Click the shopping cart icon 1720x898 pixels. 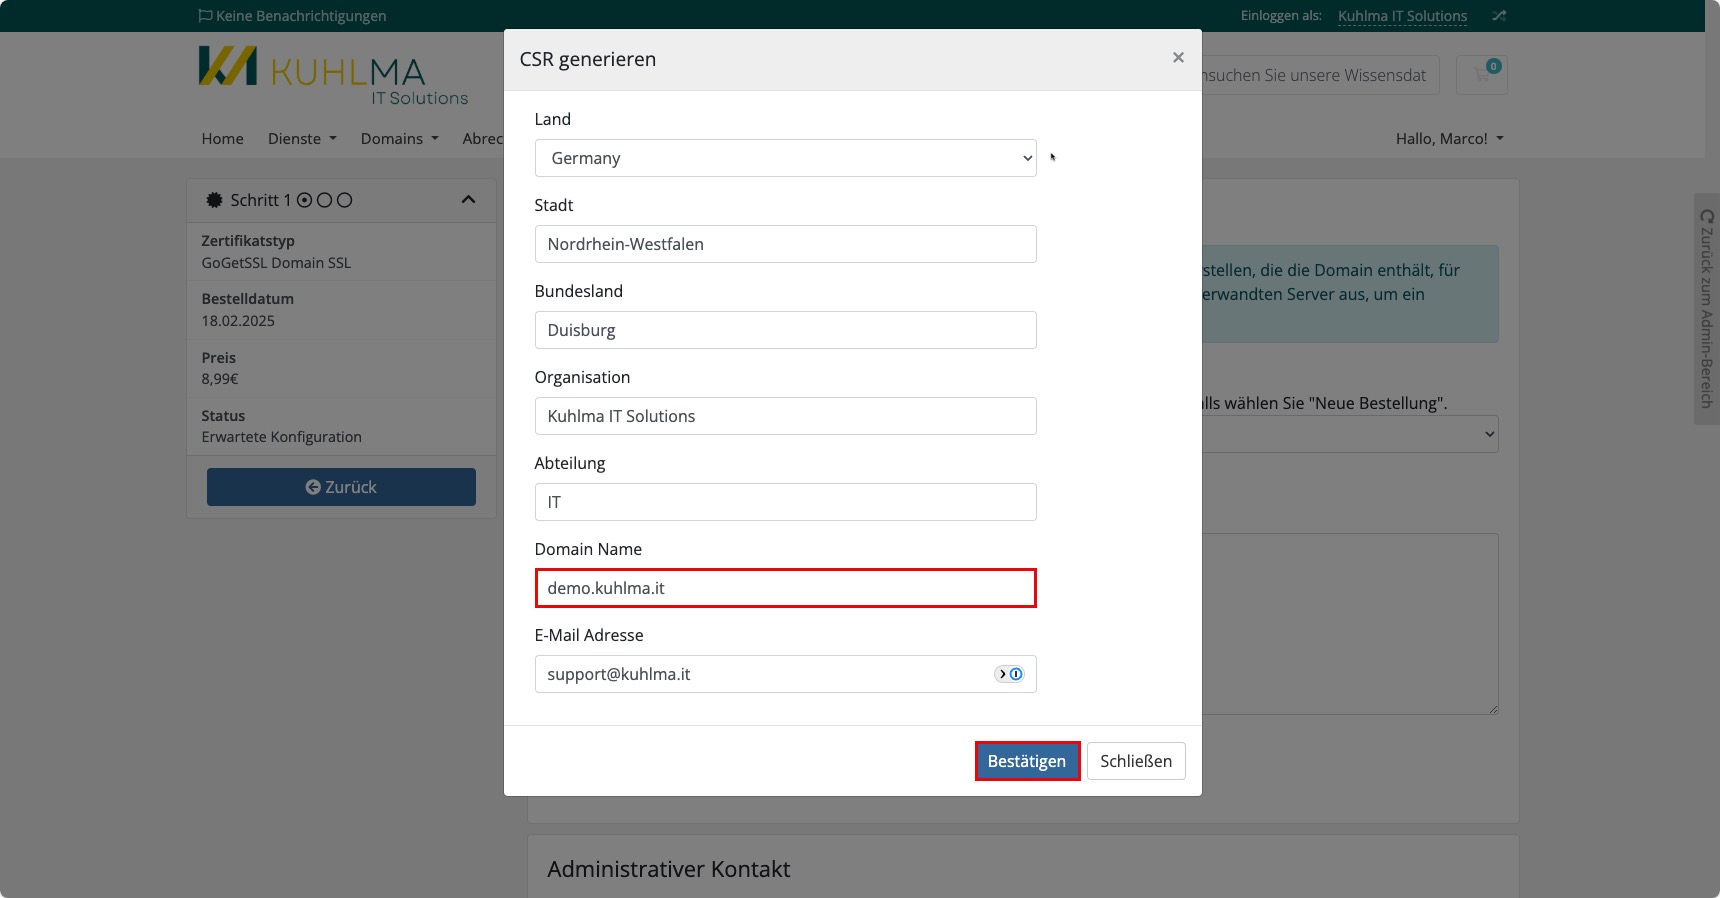pyautogui.click(x=1482, y=75)
